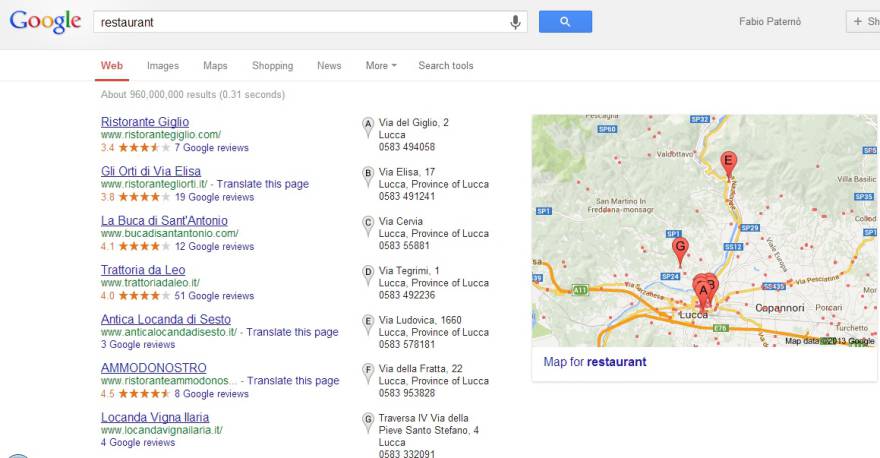Click map pin F beside Via della Fratta
This screenshot has height=458, width=880.
tap(368, 373)
